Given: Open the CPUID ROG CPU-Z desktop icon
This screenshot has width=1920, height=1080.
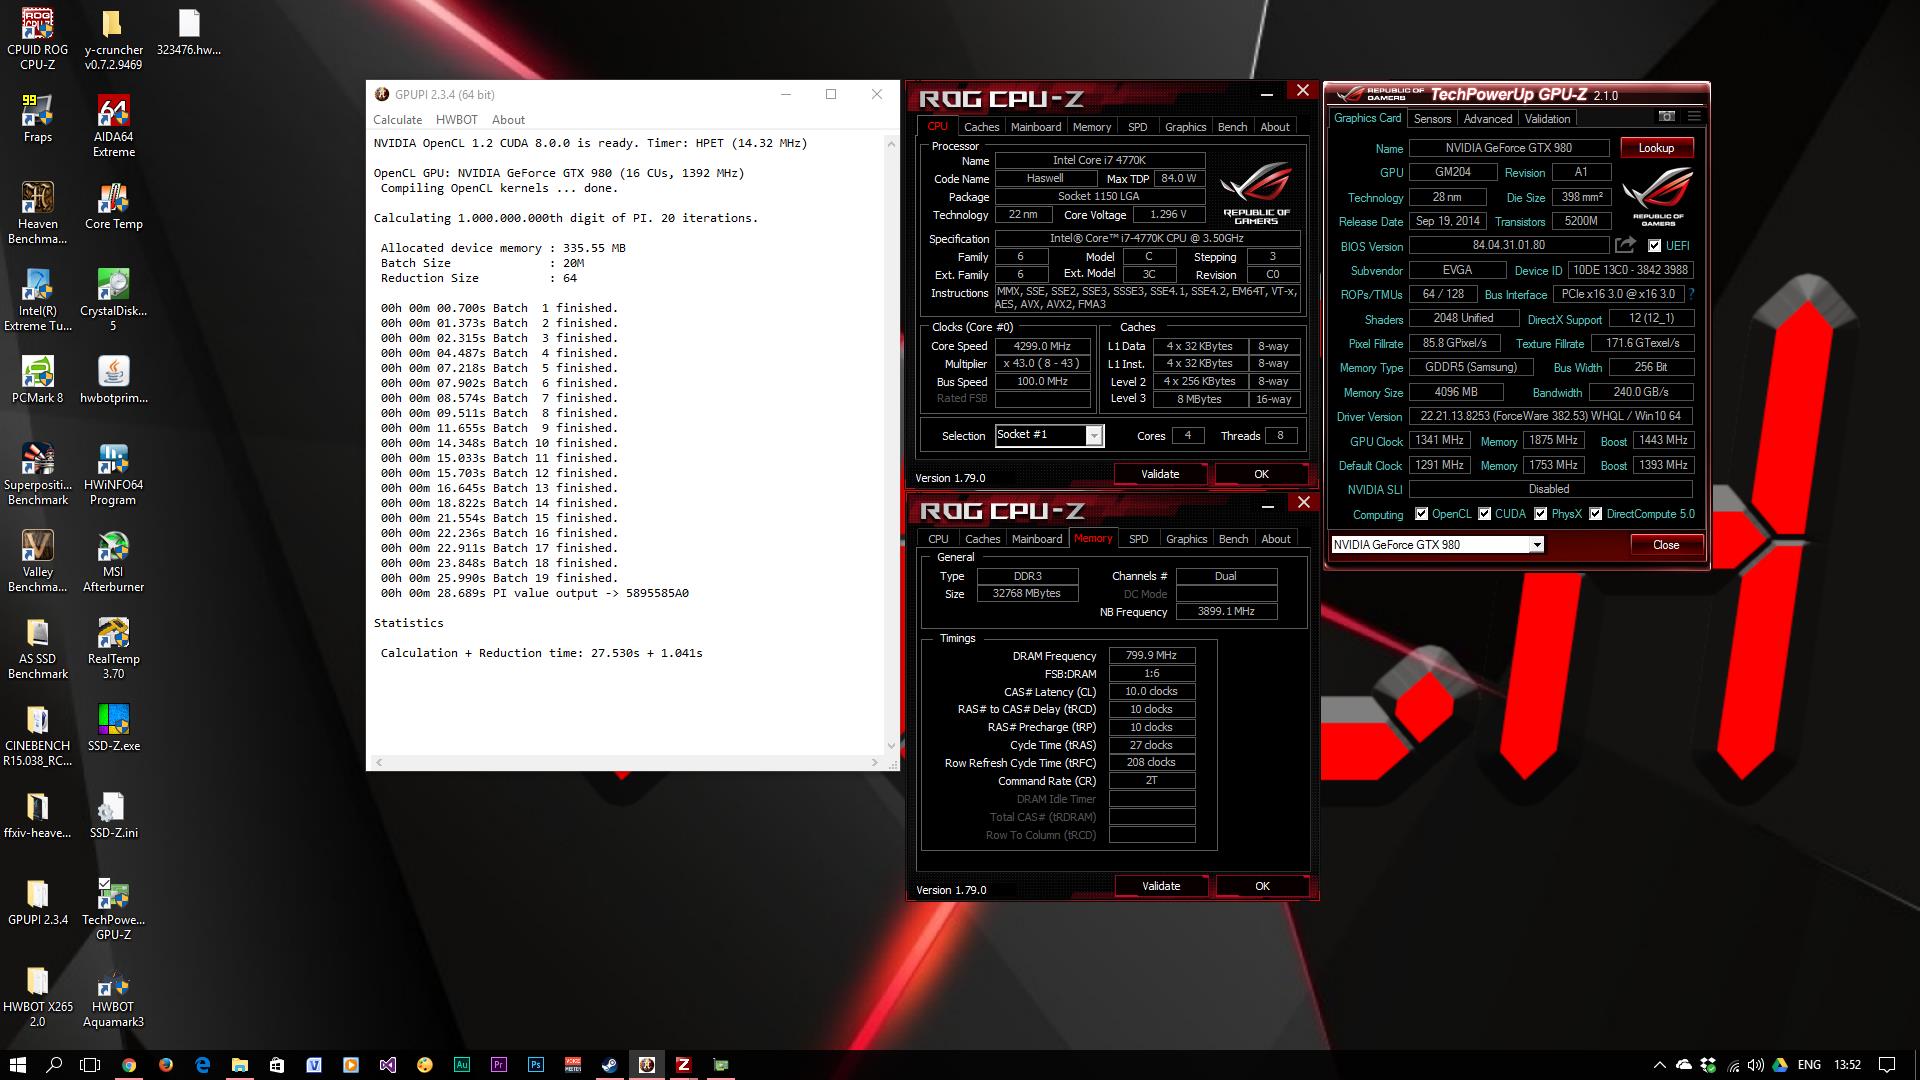Looking at the screenshot, I should pyautogui.click(x=38, y=40).
